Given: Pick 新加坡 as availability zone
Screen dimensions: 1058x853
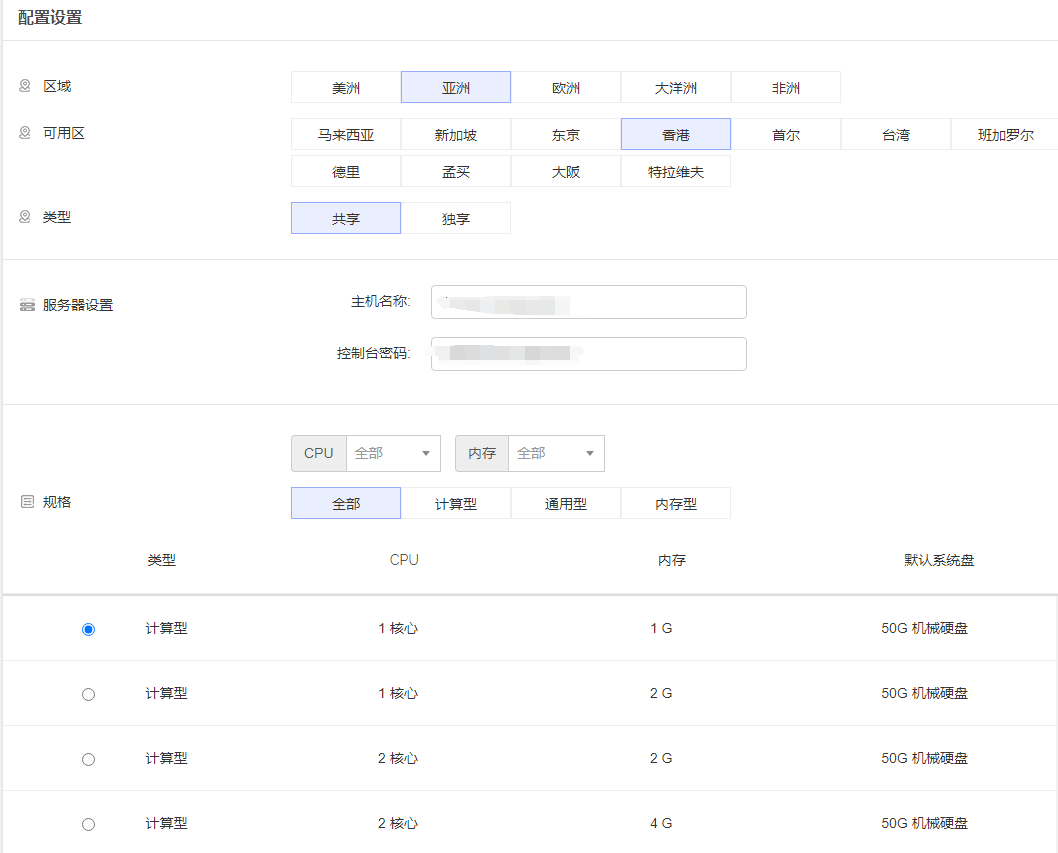Looking at the screenshot, I should [456, 135].
